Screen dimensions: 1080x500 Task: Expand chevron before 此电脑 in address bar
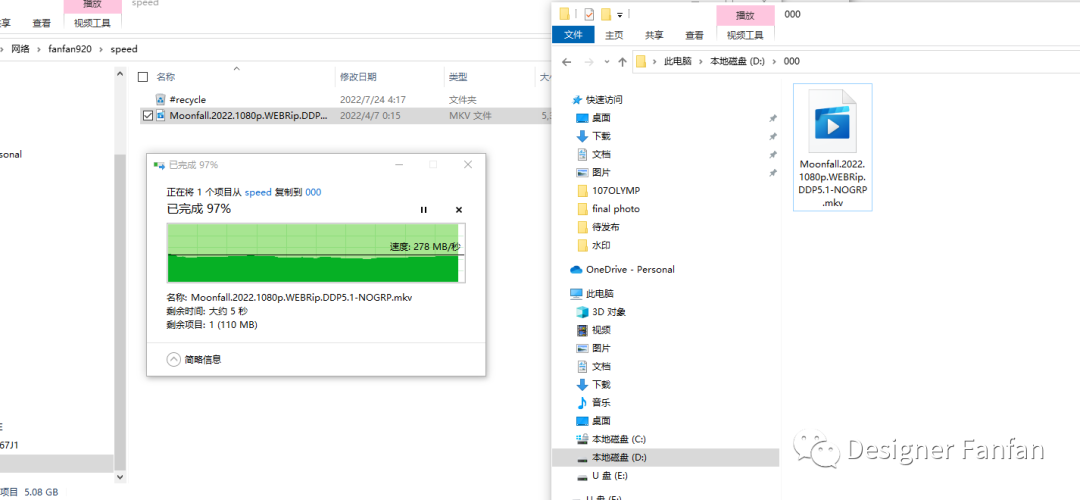coord(656,61)
